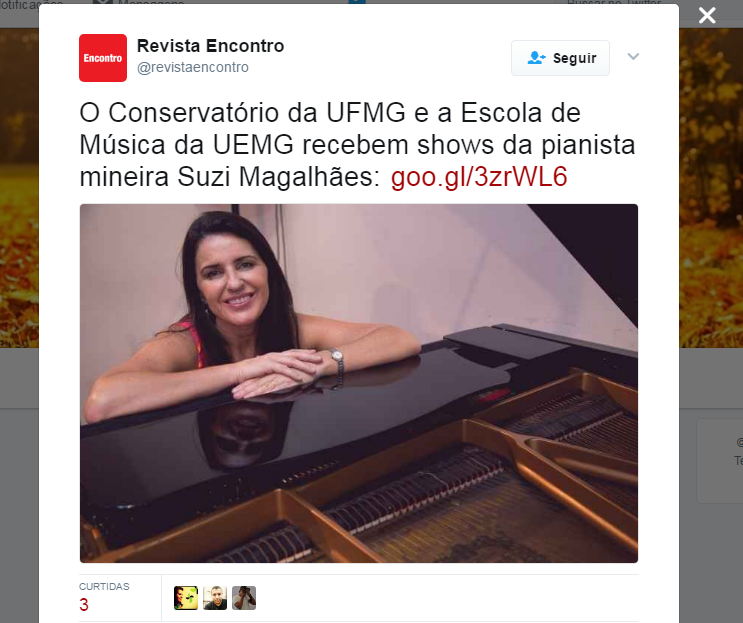Follow the account with the Seguir button
The width and height of the screenshot is (743, 623).
pyautogui.click(x=560, y=58)
